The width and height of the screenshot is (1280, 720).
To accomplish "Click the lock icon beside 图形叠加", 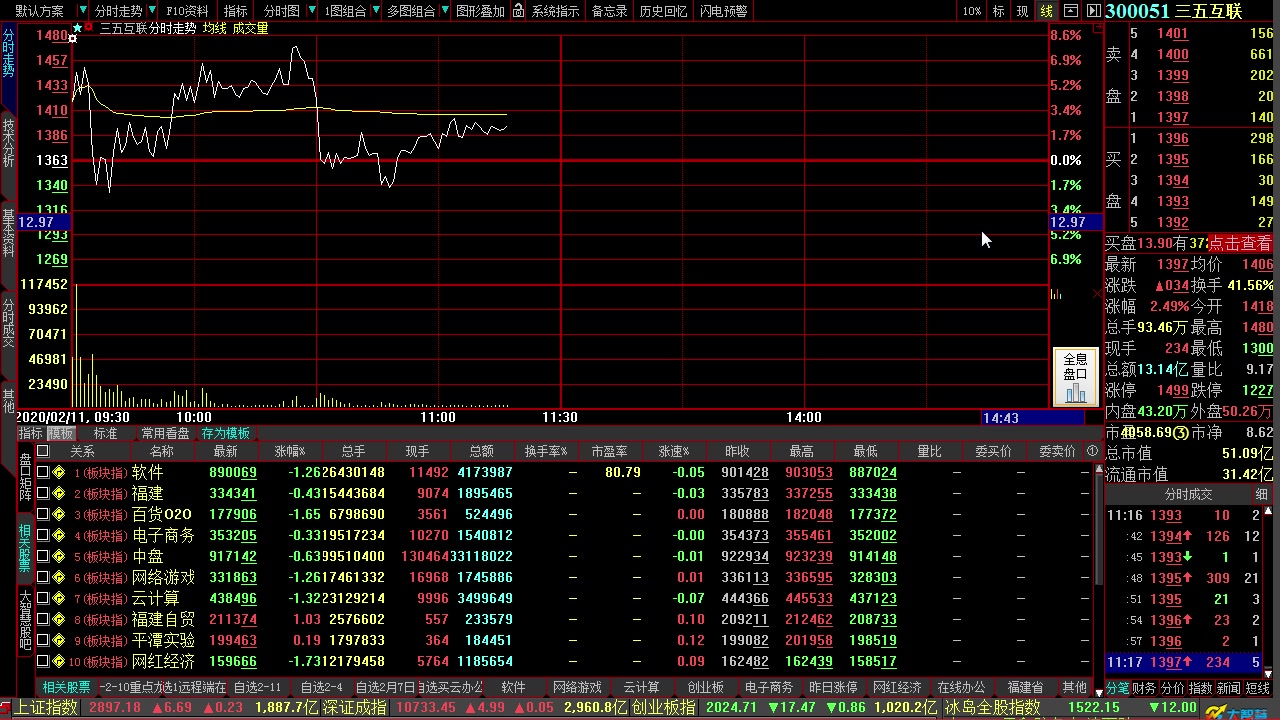I will [x=518, y=11].
